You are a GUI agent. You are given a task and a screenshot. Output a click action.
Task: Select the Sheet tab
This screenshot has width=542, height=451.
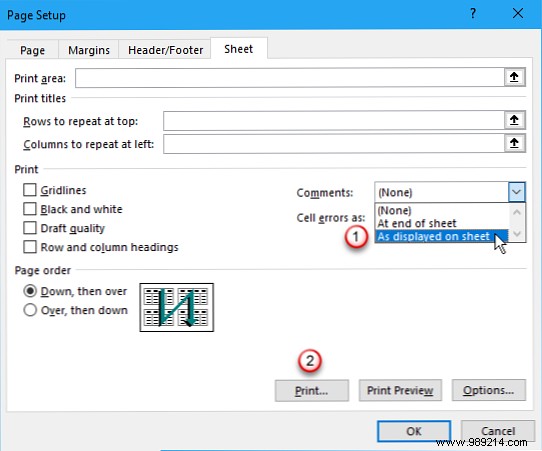pyautogui.click(x=239, y=49)
